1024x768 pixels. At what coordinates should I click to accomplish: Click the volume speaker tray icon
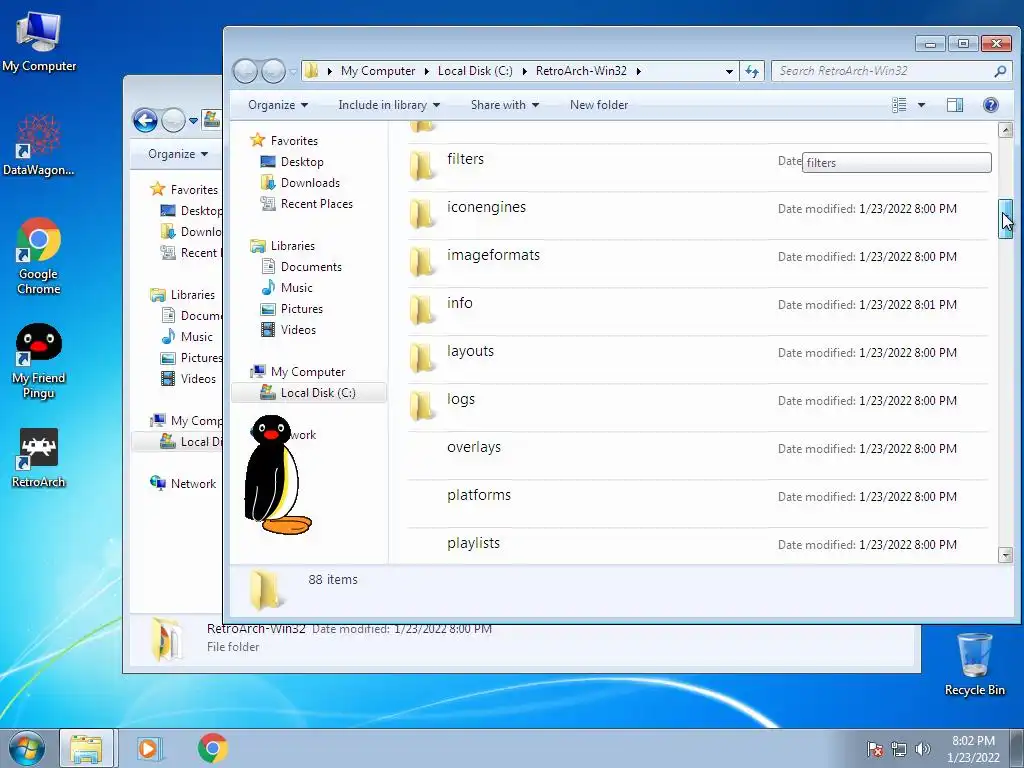tap(922, 749)
